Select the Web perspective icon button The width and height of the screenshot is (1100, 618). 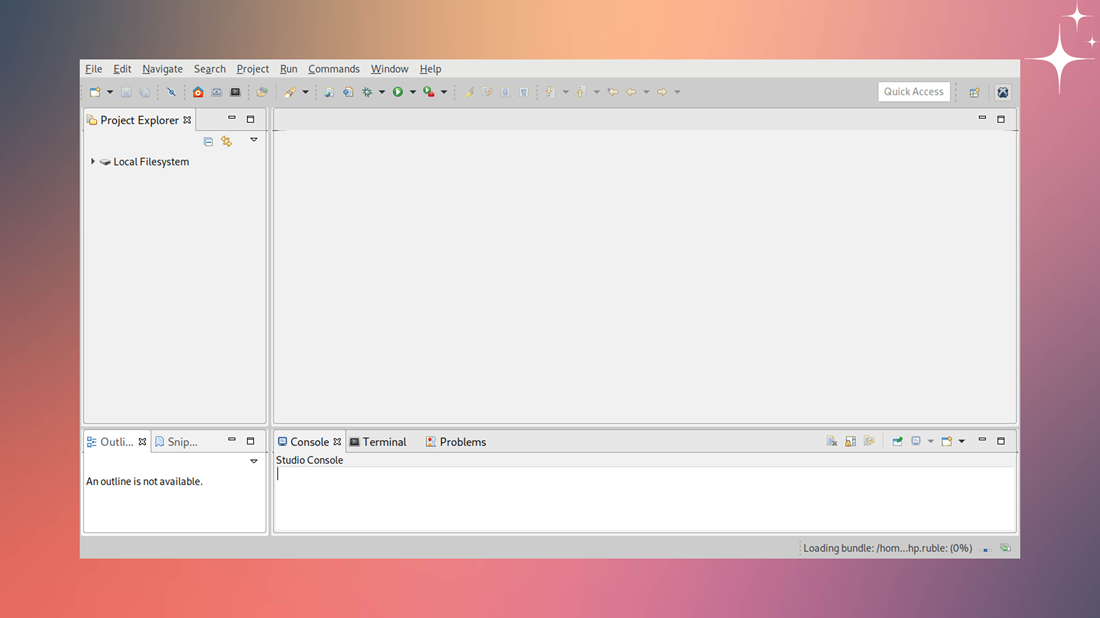point(1003,93)
